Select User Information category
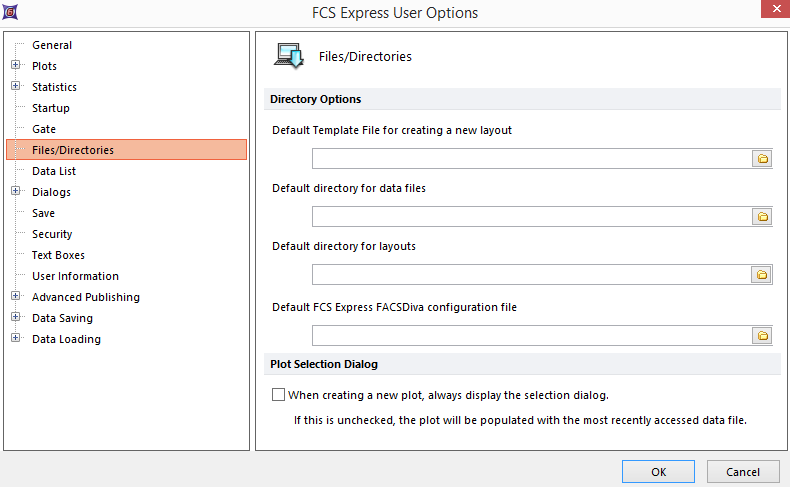790x487 pixels. click(x=75, y=276)
